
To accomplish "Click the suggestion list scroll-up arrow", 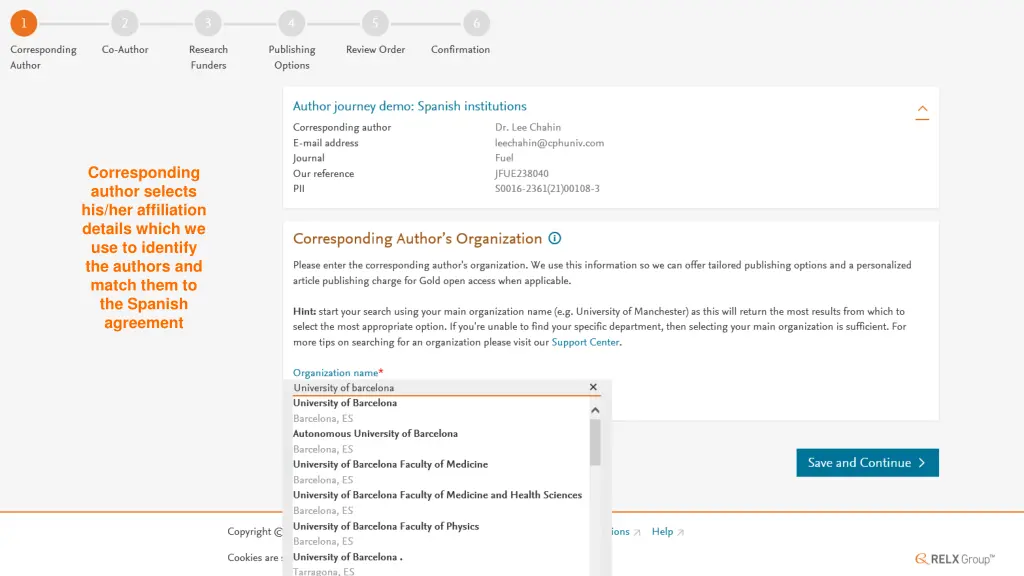I will click(595, 410).
